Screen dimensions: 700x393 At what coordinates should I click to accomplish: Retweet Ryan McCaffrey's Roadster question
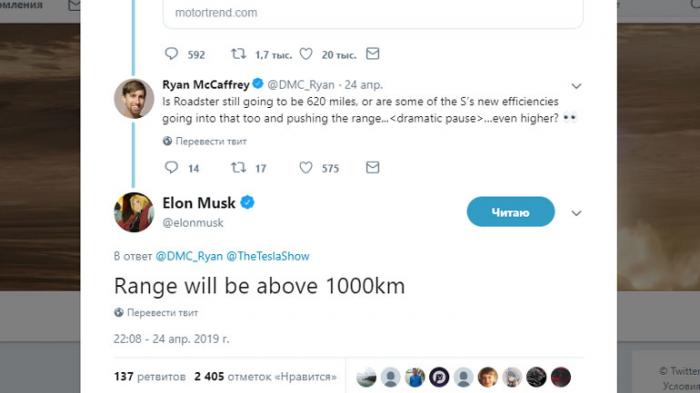coord(238,167)
